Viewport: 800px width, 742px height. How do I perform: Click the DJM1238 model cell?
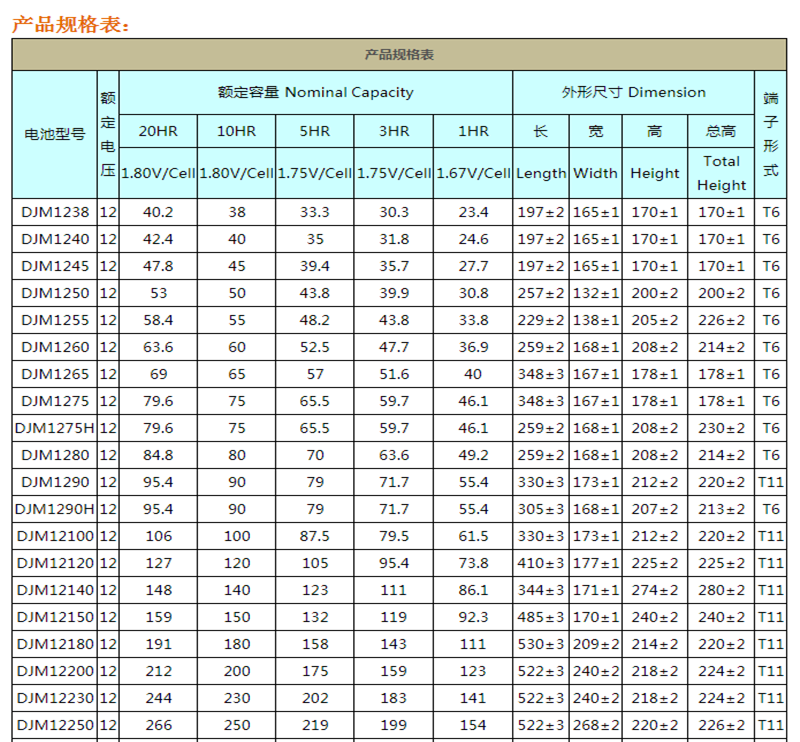(x=54, y=212)
